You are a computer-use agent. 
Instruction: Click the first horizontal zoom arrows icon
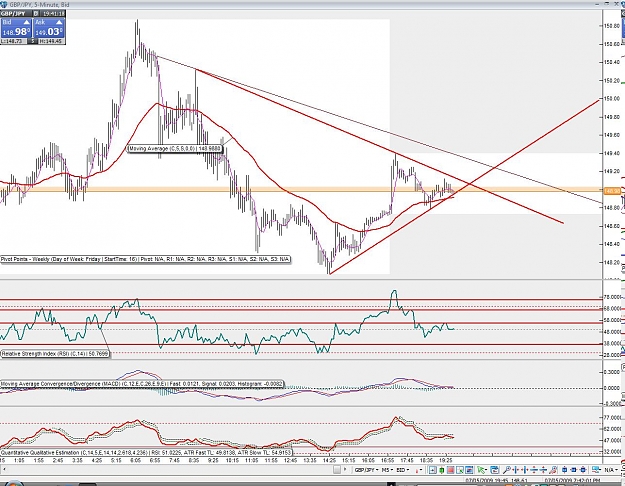click(516, 470)
